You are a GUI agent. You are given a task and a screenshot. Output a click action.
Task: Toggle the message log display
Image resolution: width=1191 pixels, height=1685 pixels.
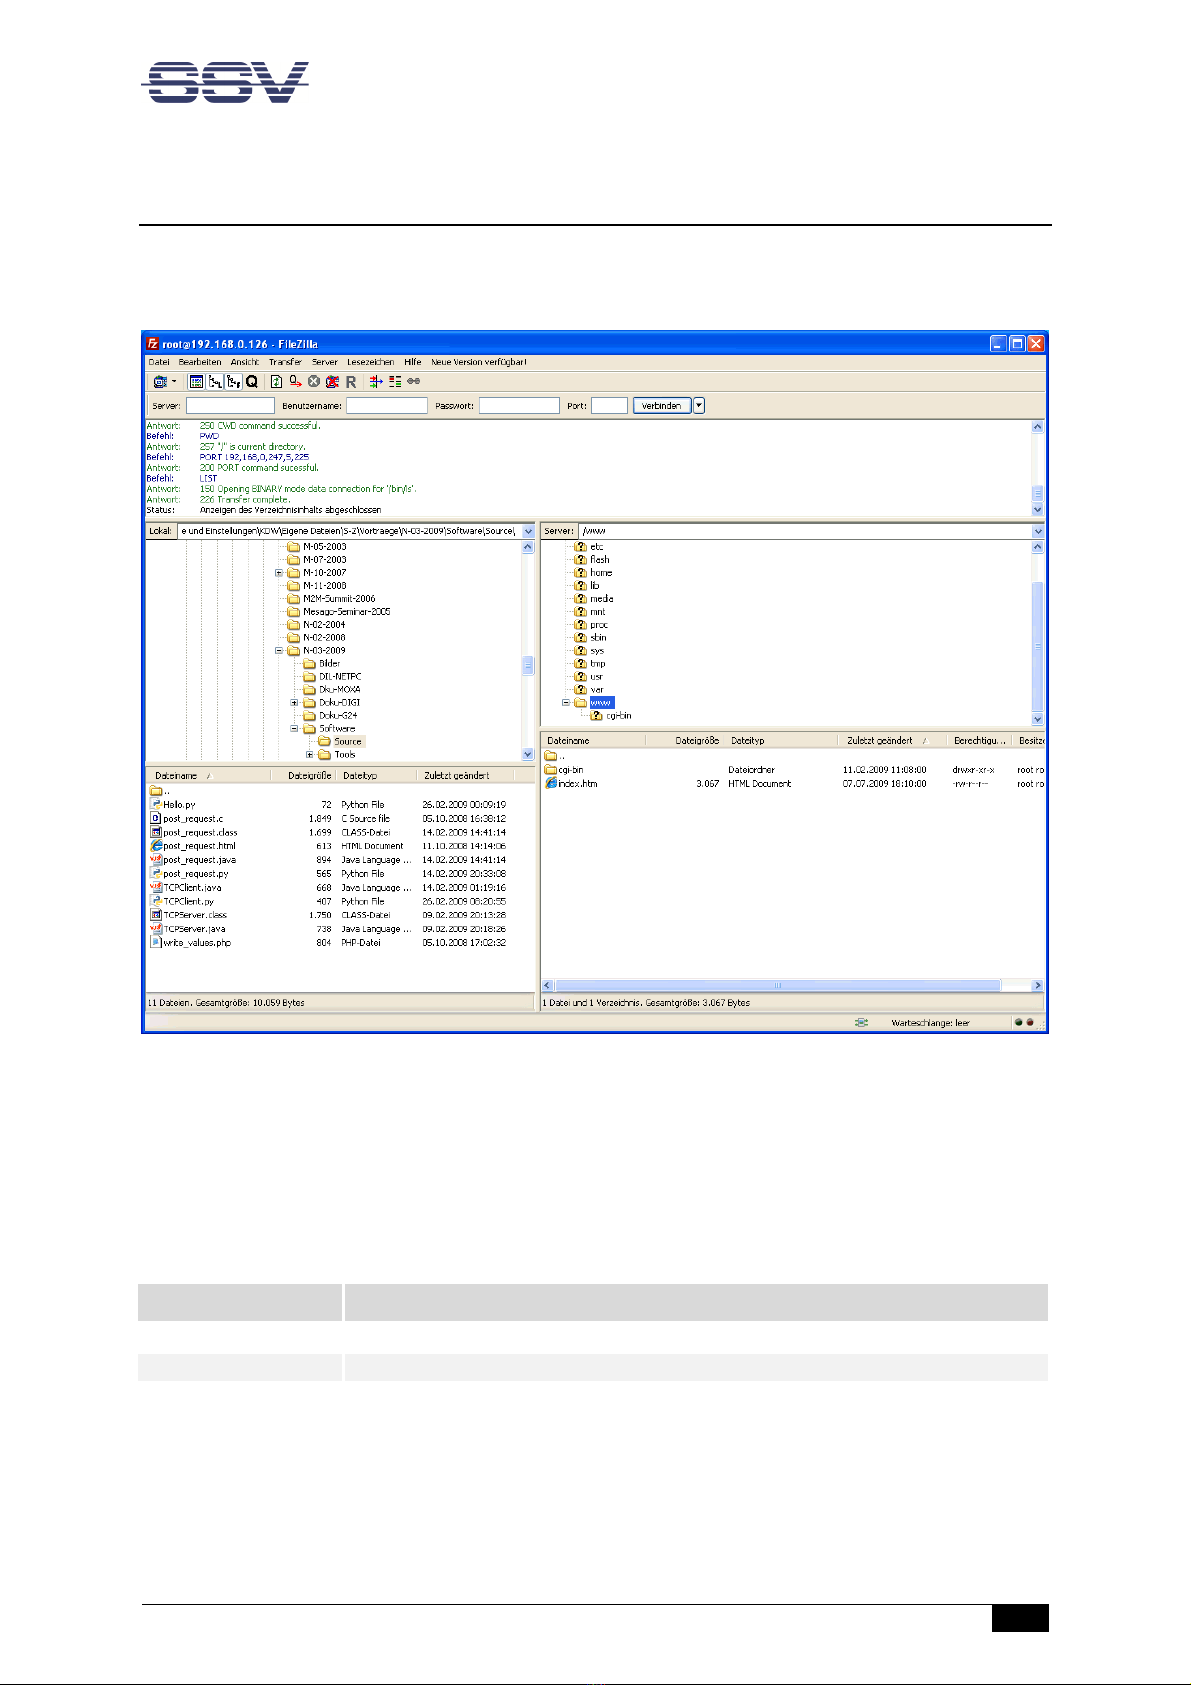(x=196, y=381)
